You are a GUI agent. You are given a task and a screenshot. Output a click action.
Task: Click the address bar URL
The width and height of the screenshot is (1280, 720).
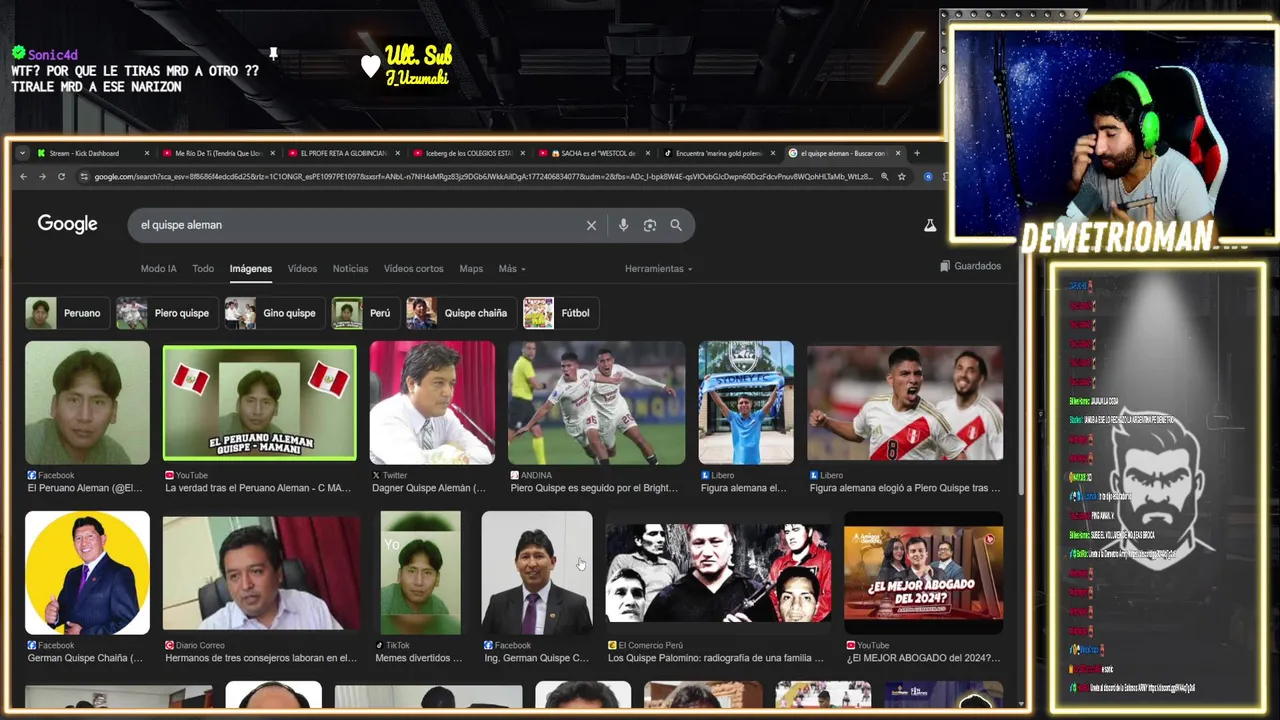tap(484, 177)
